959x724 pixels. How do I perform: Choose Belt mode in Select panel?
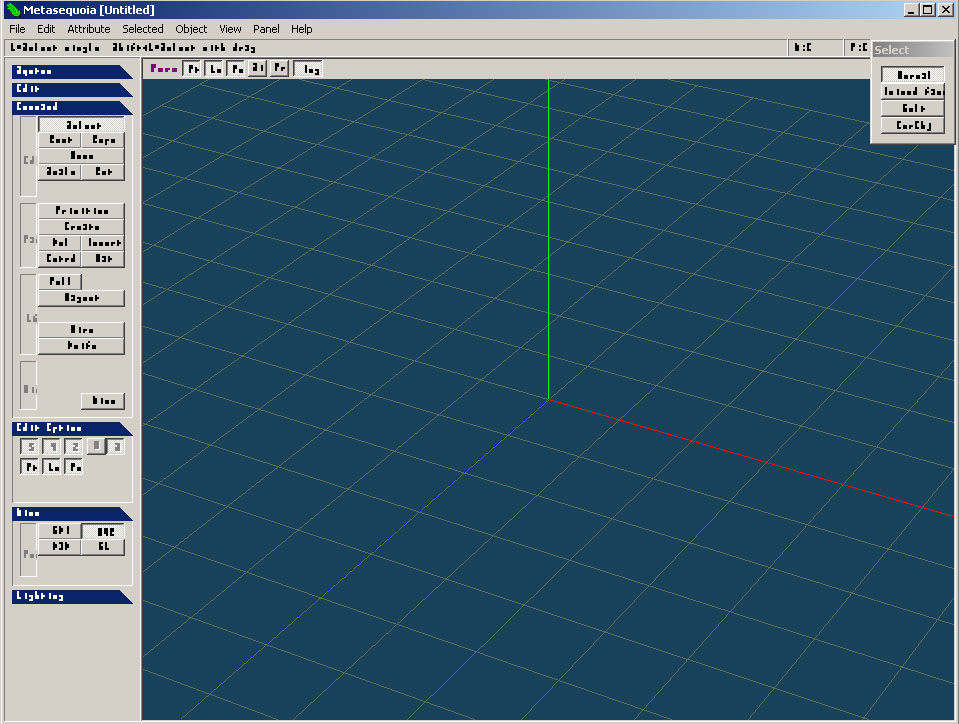[x=913, y=108]
